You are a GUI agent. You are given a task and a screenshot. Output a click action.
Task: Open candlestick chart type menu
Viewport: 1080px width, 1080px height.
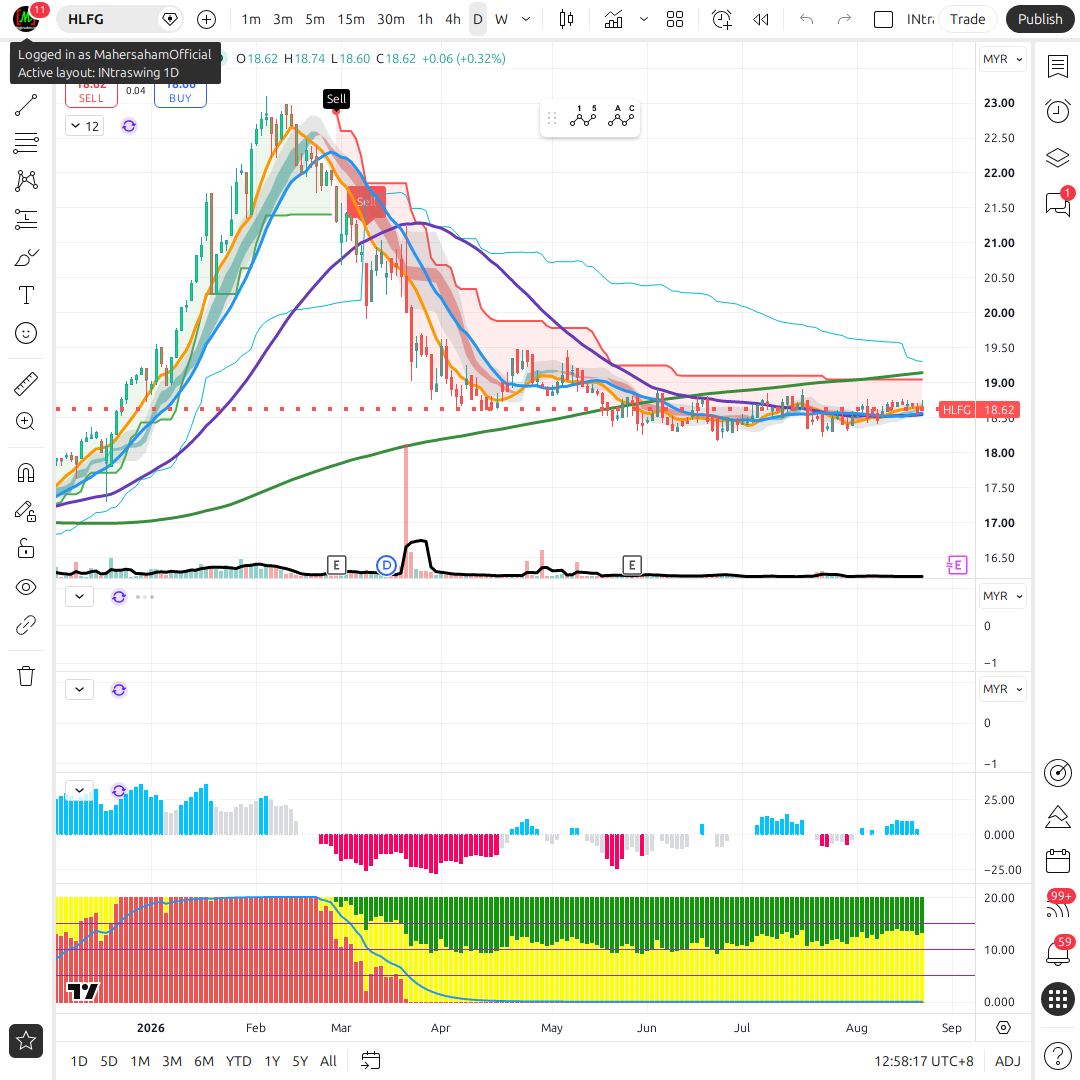click(566, 19)
